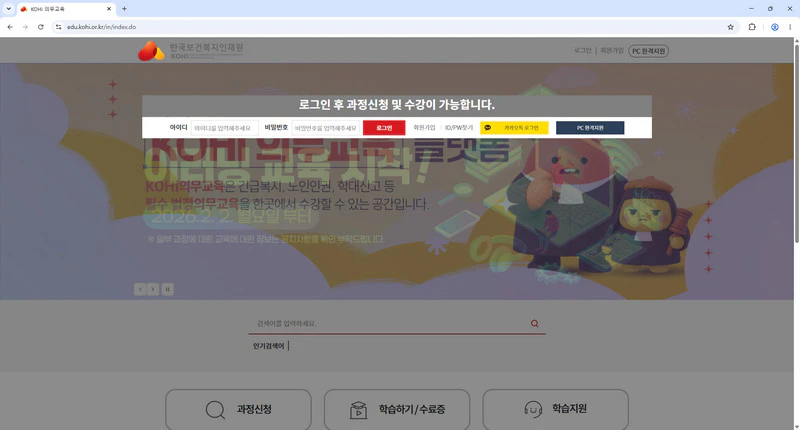
Task: Open the 학습하기/수료증 card
Action: [x=397, y=410]
